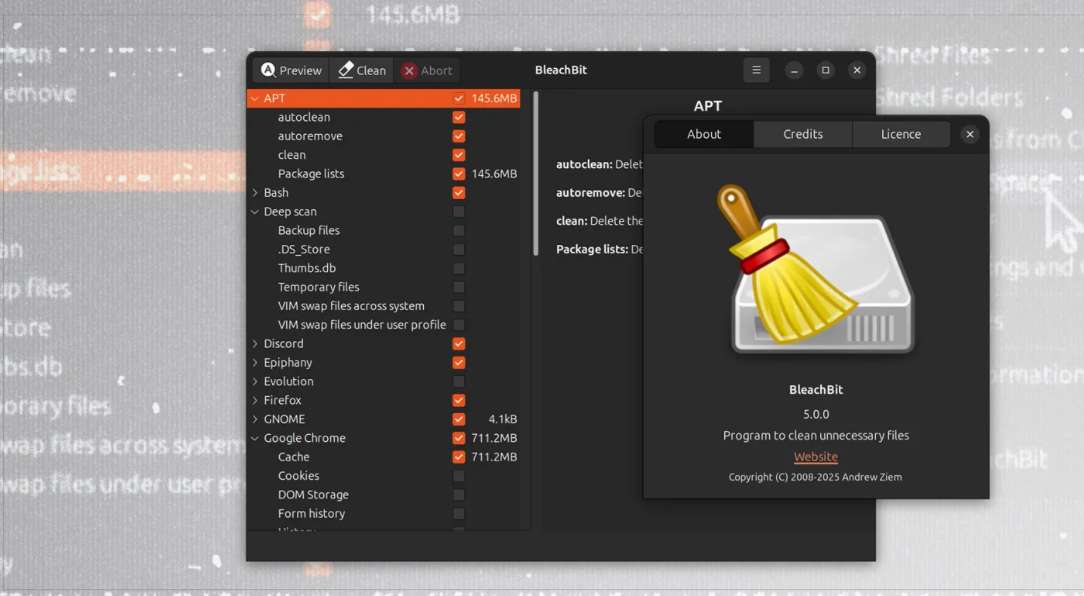
Task: Click the 'Program to clean unnecessary files' text
Action: pyautogui.click(x=816, y=436)
